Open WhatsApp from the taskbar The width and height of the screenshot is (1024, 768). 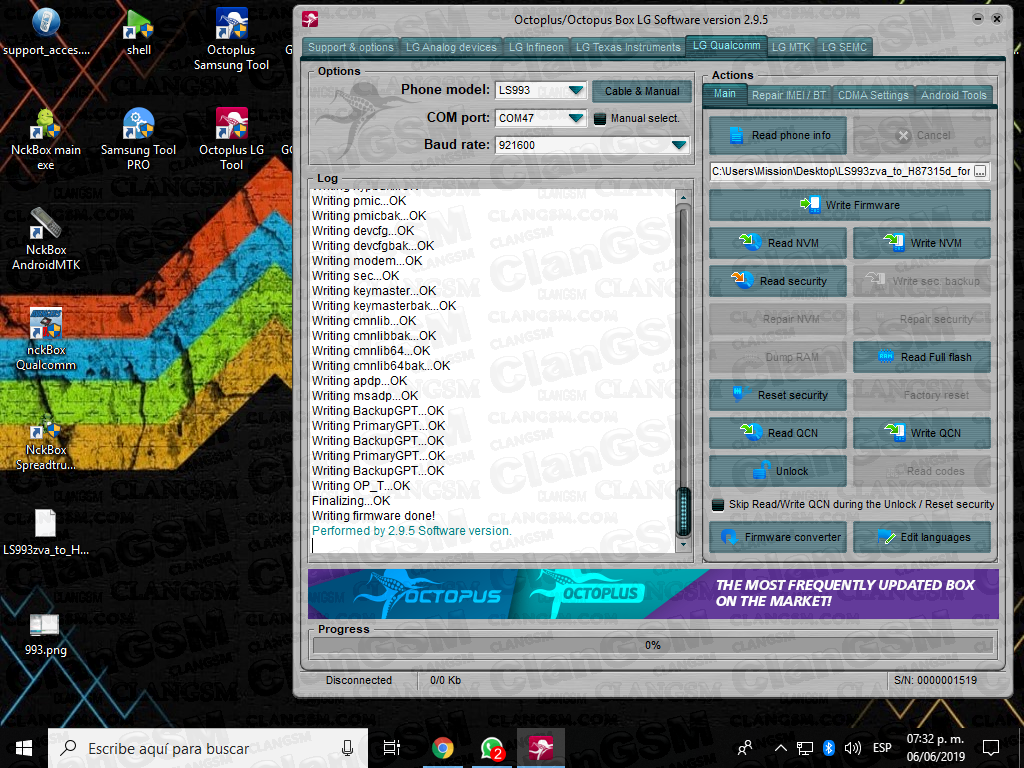(492, 748)
